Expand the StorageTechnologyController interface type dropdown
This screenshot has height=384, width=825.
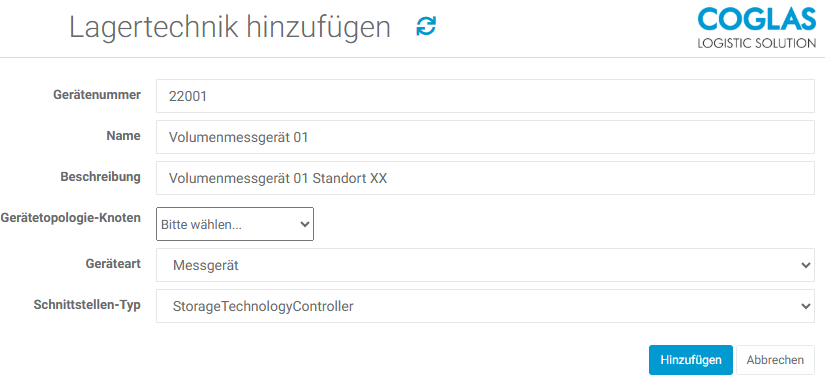485,306
